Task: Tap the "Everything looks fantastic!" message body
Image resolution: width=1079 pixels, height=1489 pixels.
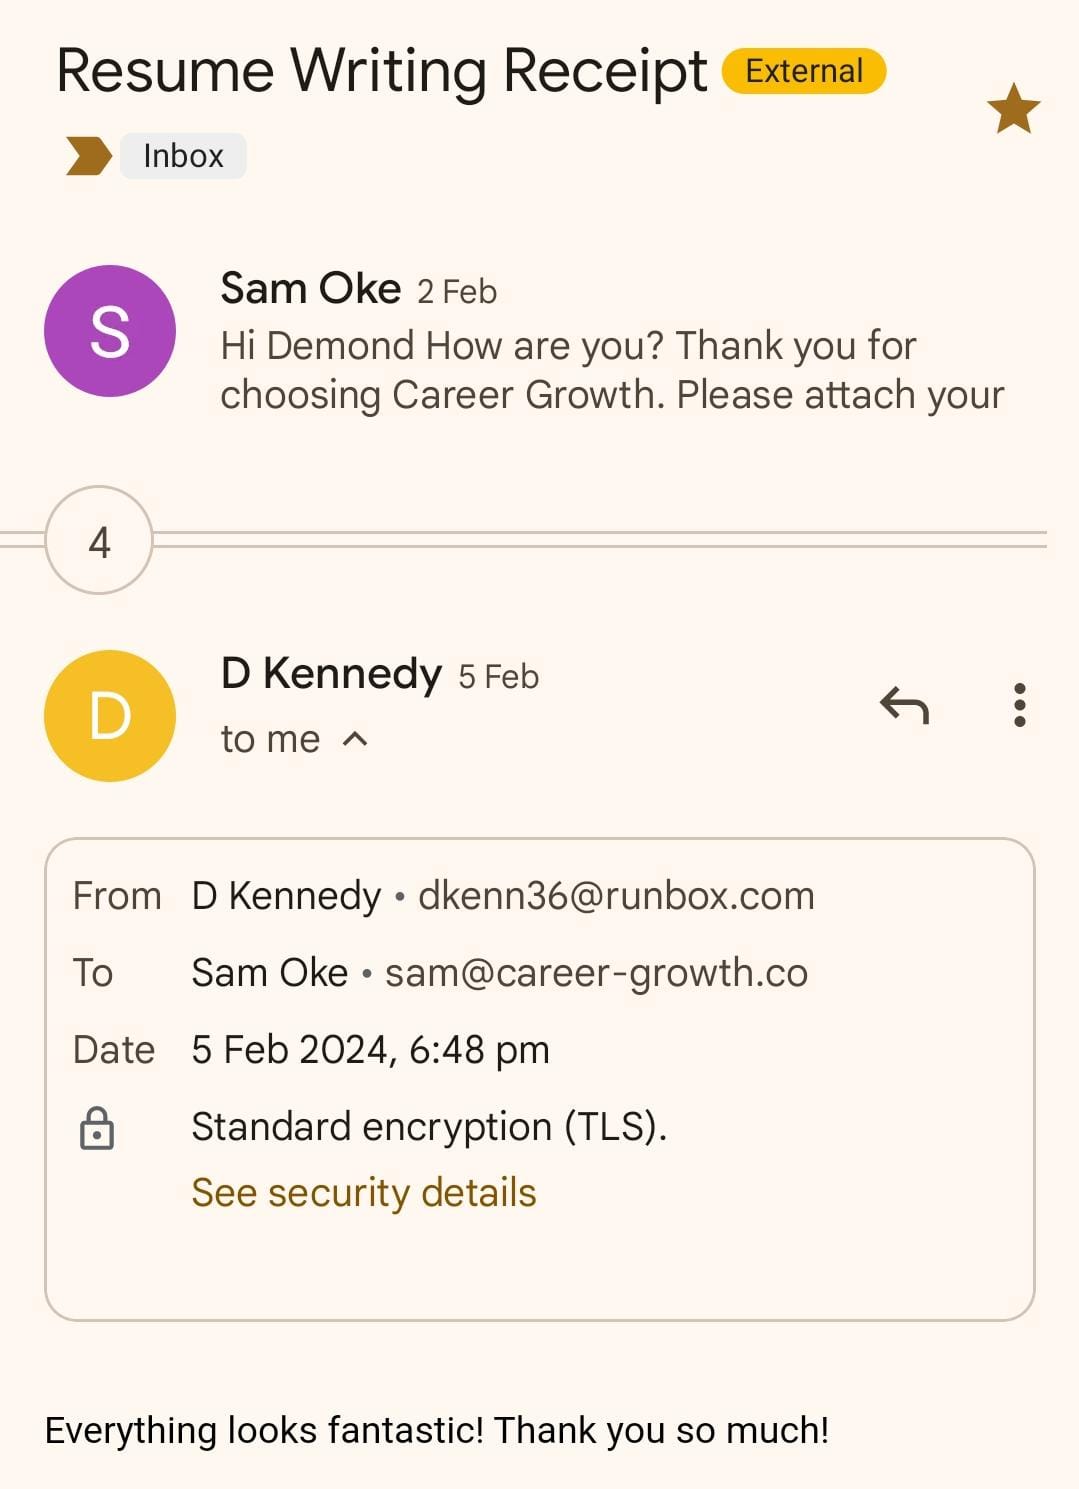Action: (437, 1430)
